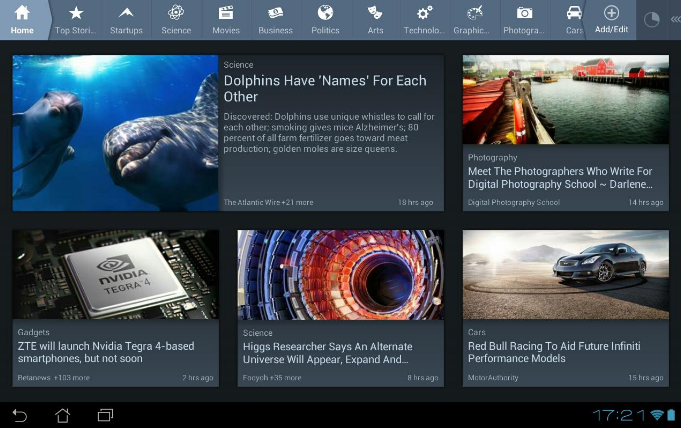Screen dimensions: 681x428
Task: Select the Business money icon
Action: pos(275,13)
